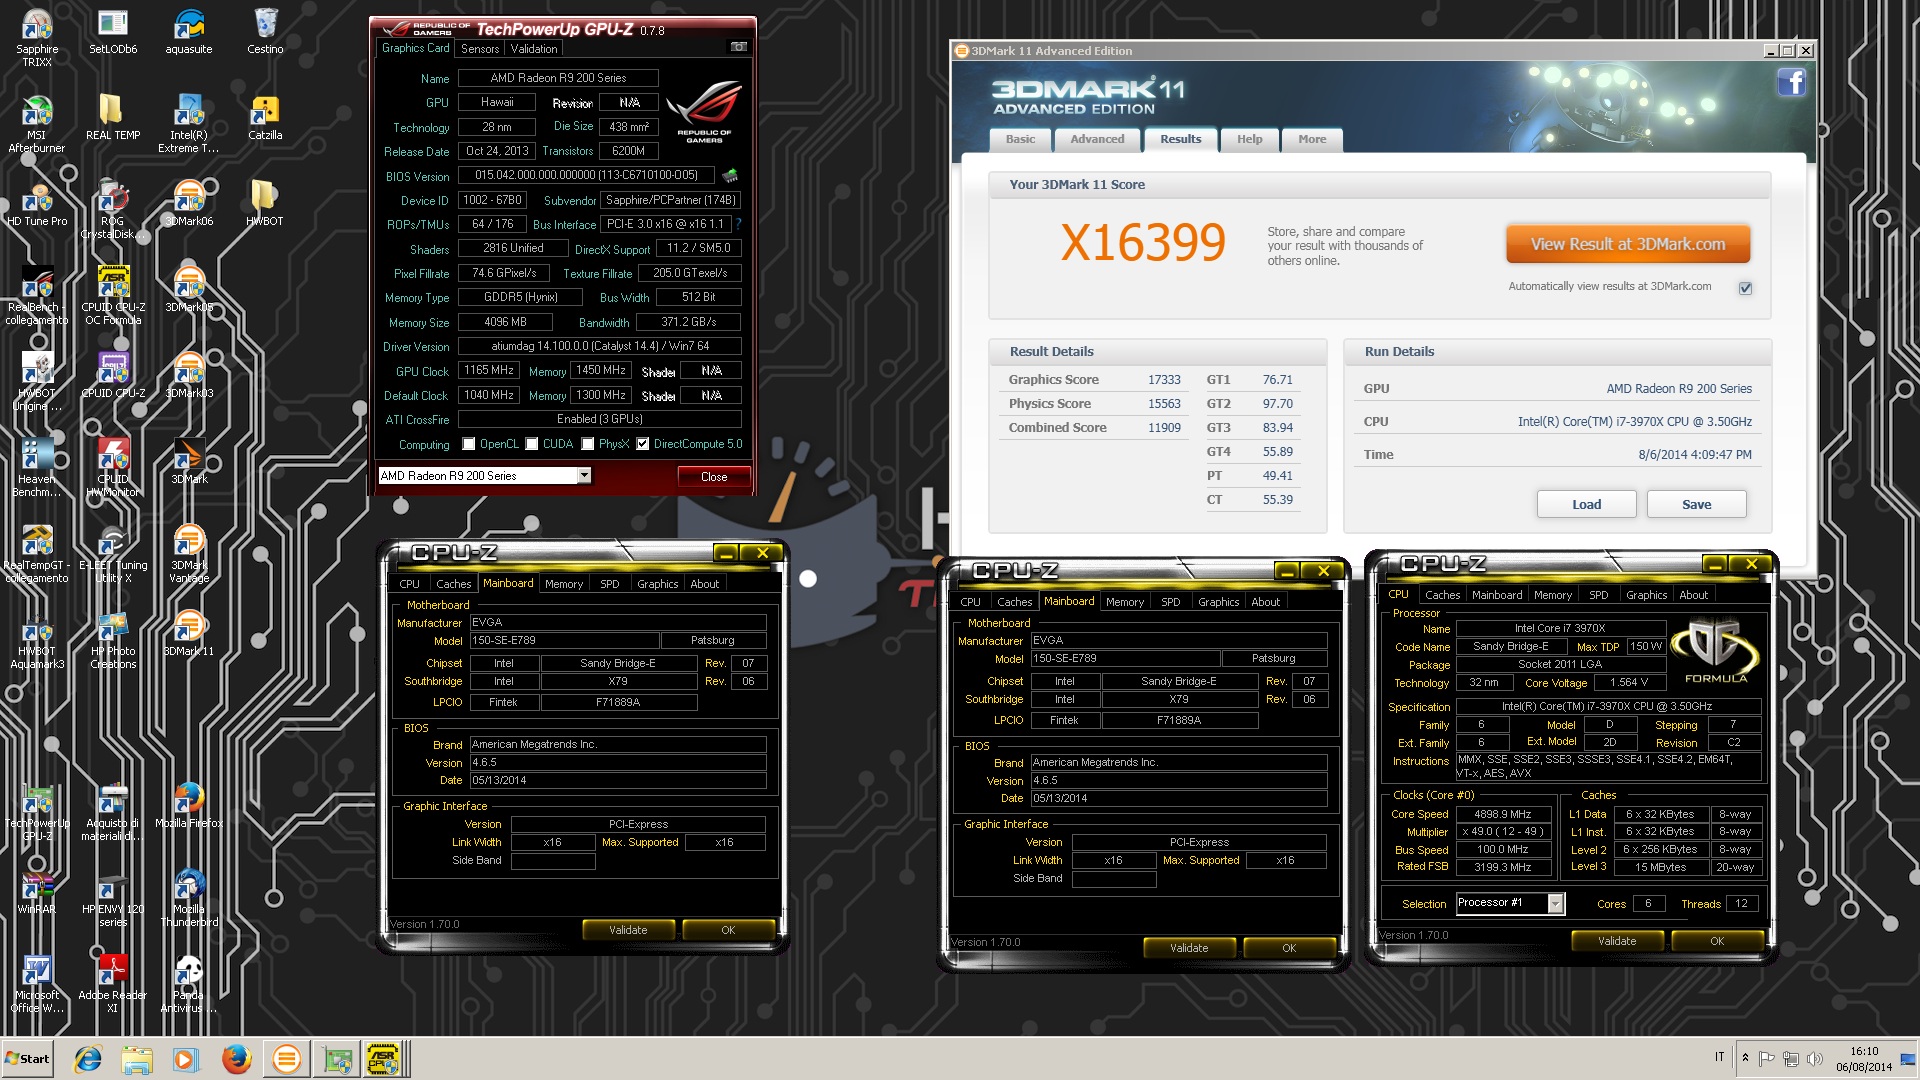Uncheck Automatically view results at 3DMark.com

pos(1745,288)
